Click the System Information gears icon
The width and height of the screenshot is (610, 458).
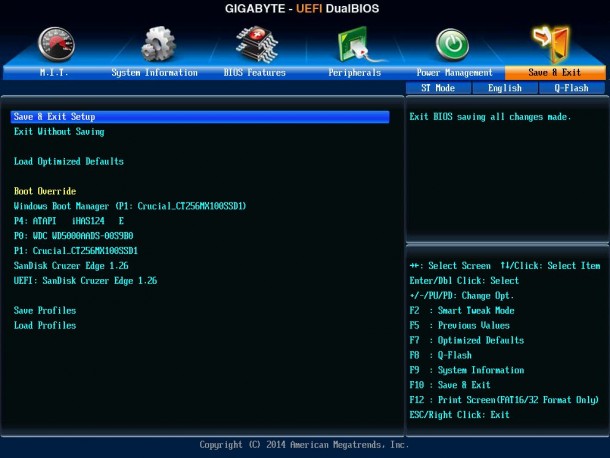click(x=158, y=44)
